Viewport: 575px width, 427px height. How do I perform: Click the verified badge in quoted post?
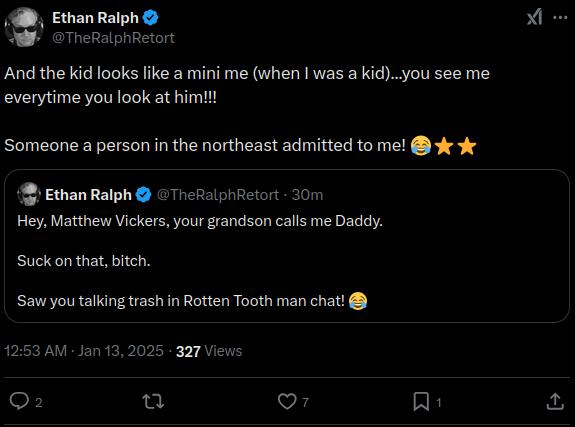point(143,195)
